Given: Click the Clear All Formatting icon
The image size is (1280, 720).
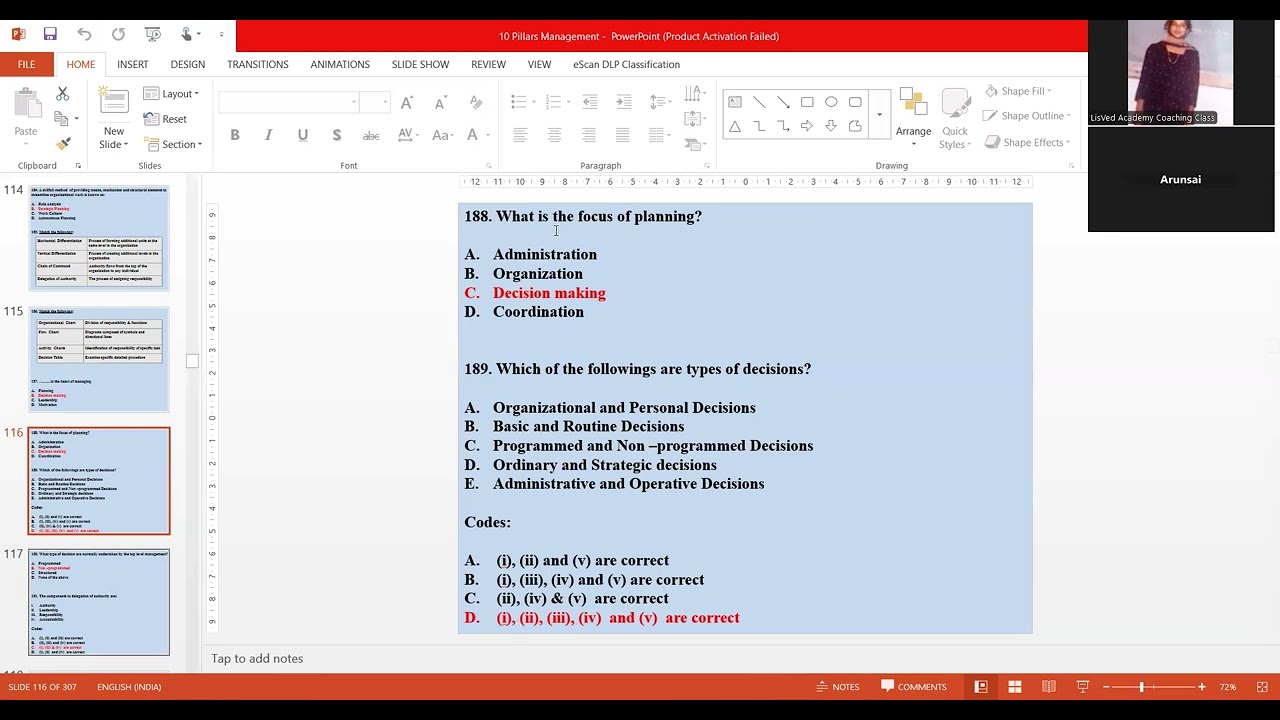Looking at the screenshot, I should [475, 103].
